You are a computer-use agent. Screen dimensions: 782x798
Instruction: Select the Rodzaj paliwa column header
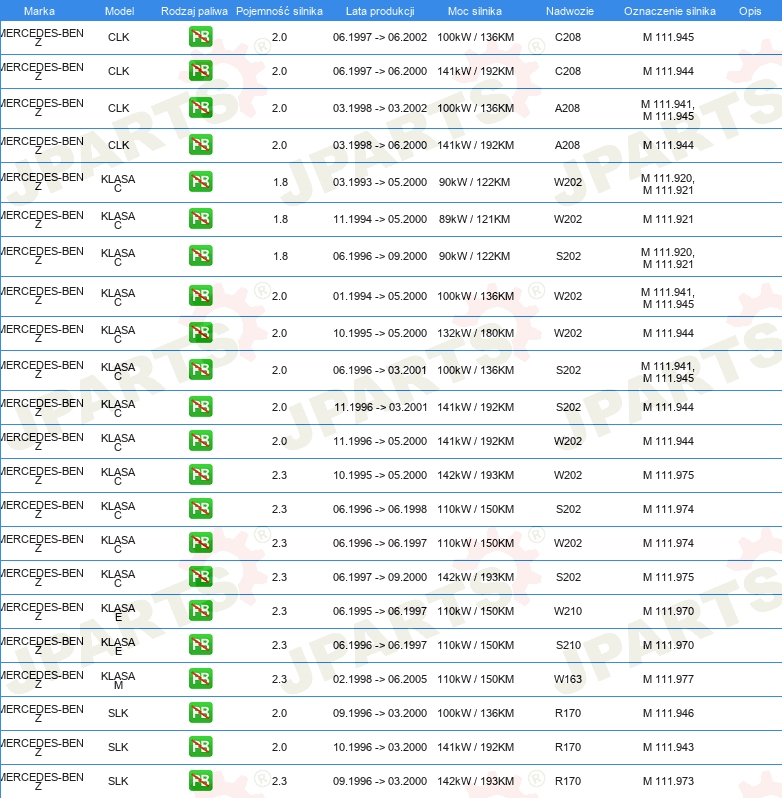pos(194,10)
